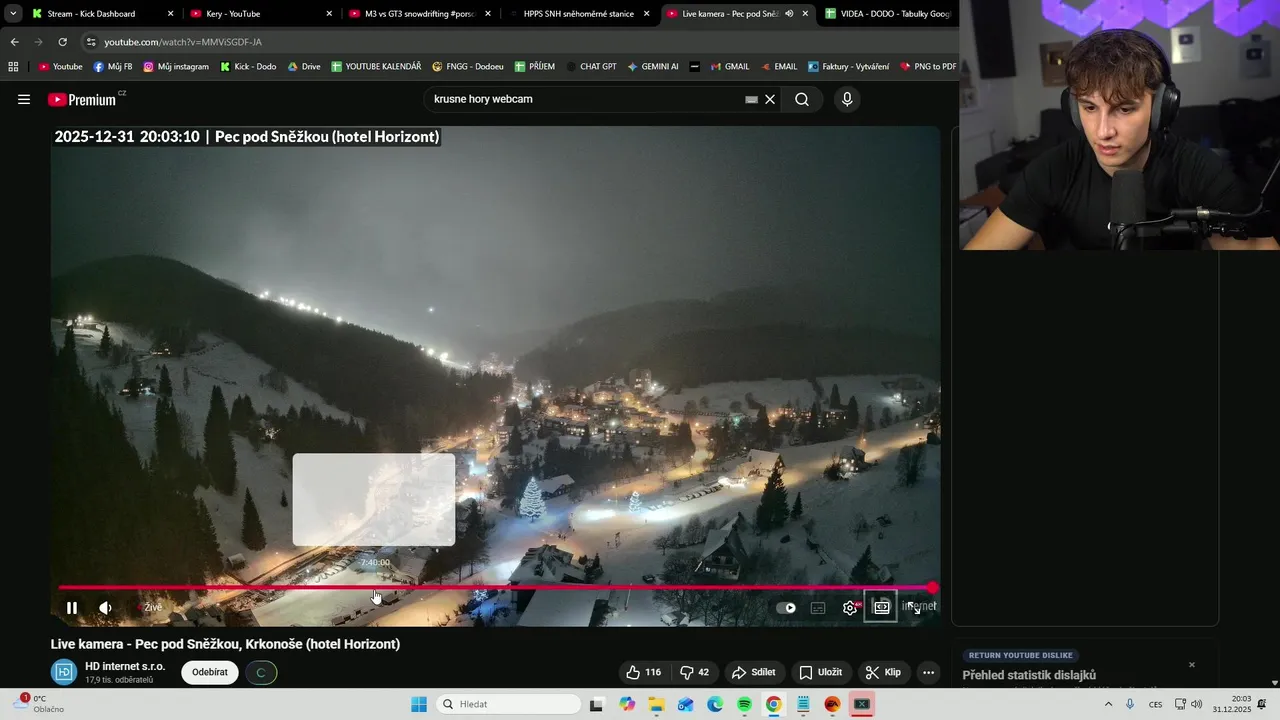
Task: Create a clip with Klip
Action: (883, 672)
